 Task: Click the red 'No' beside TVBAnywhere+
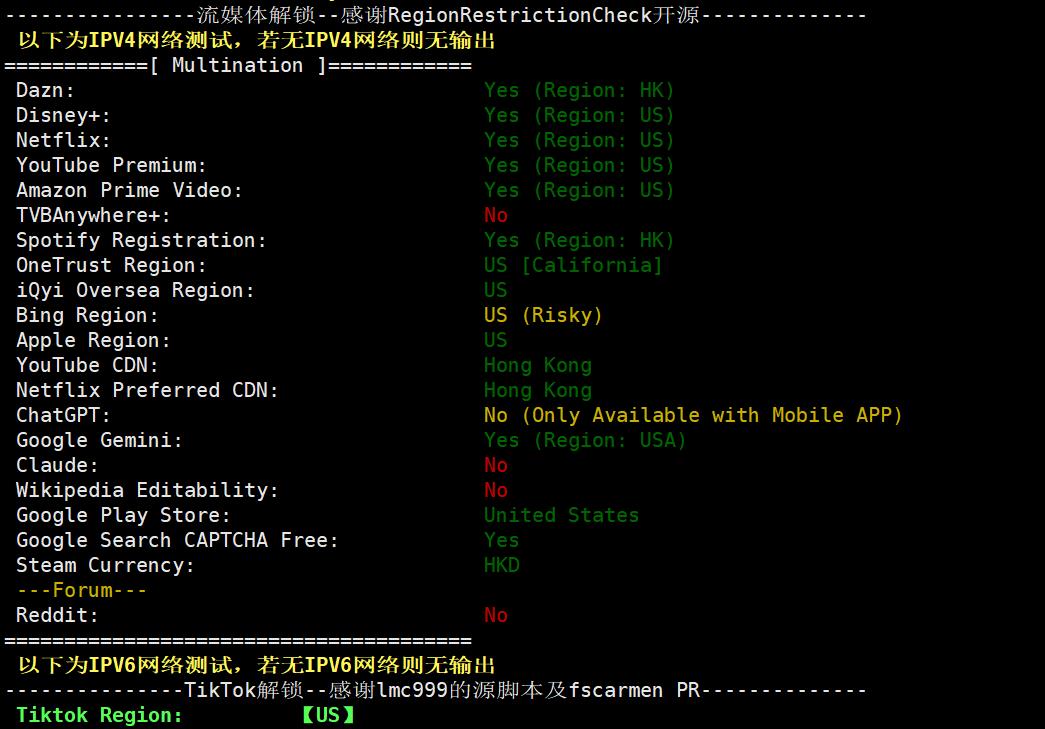[x=495, y=216]
